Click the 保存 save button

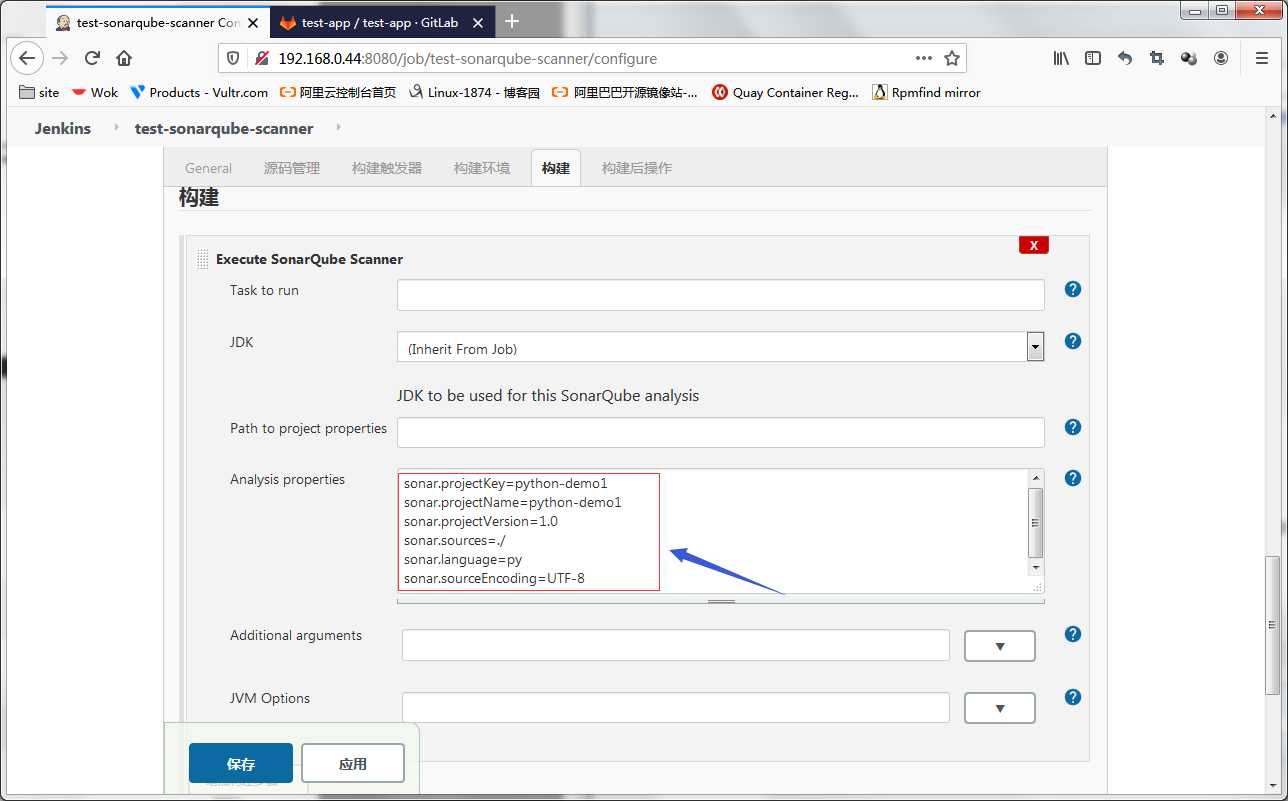pos(241,763)
